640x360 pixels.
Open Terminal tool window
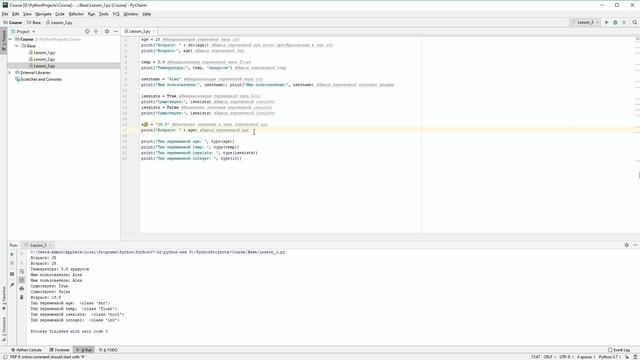coord(60,350)
